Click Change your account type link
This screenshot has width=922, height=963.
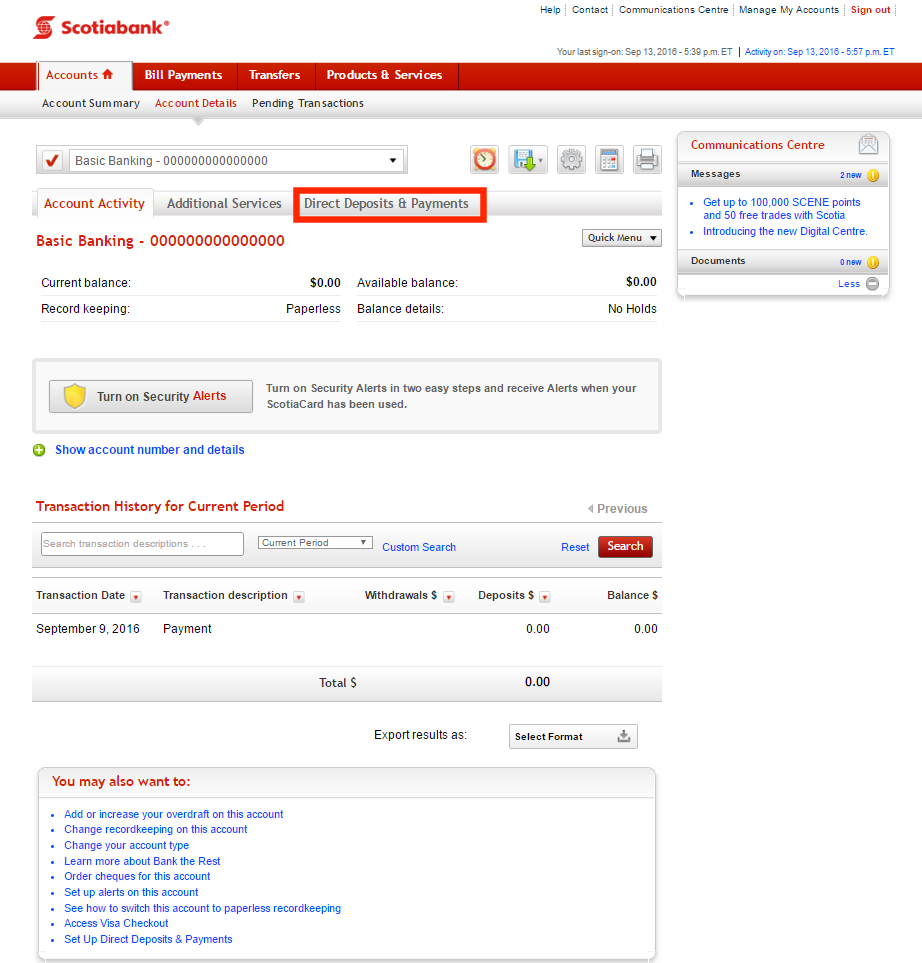(127, 846)
